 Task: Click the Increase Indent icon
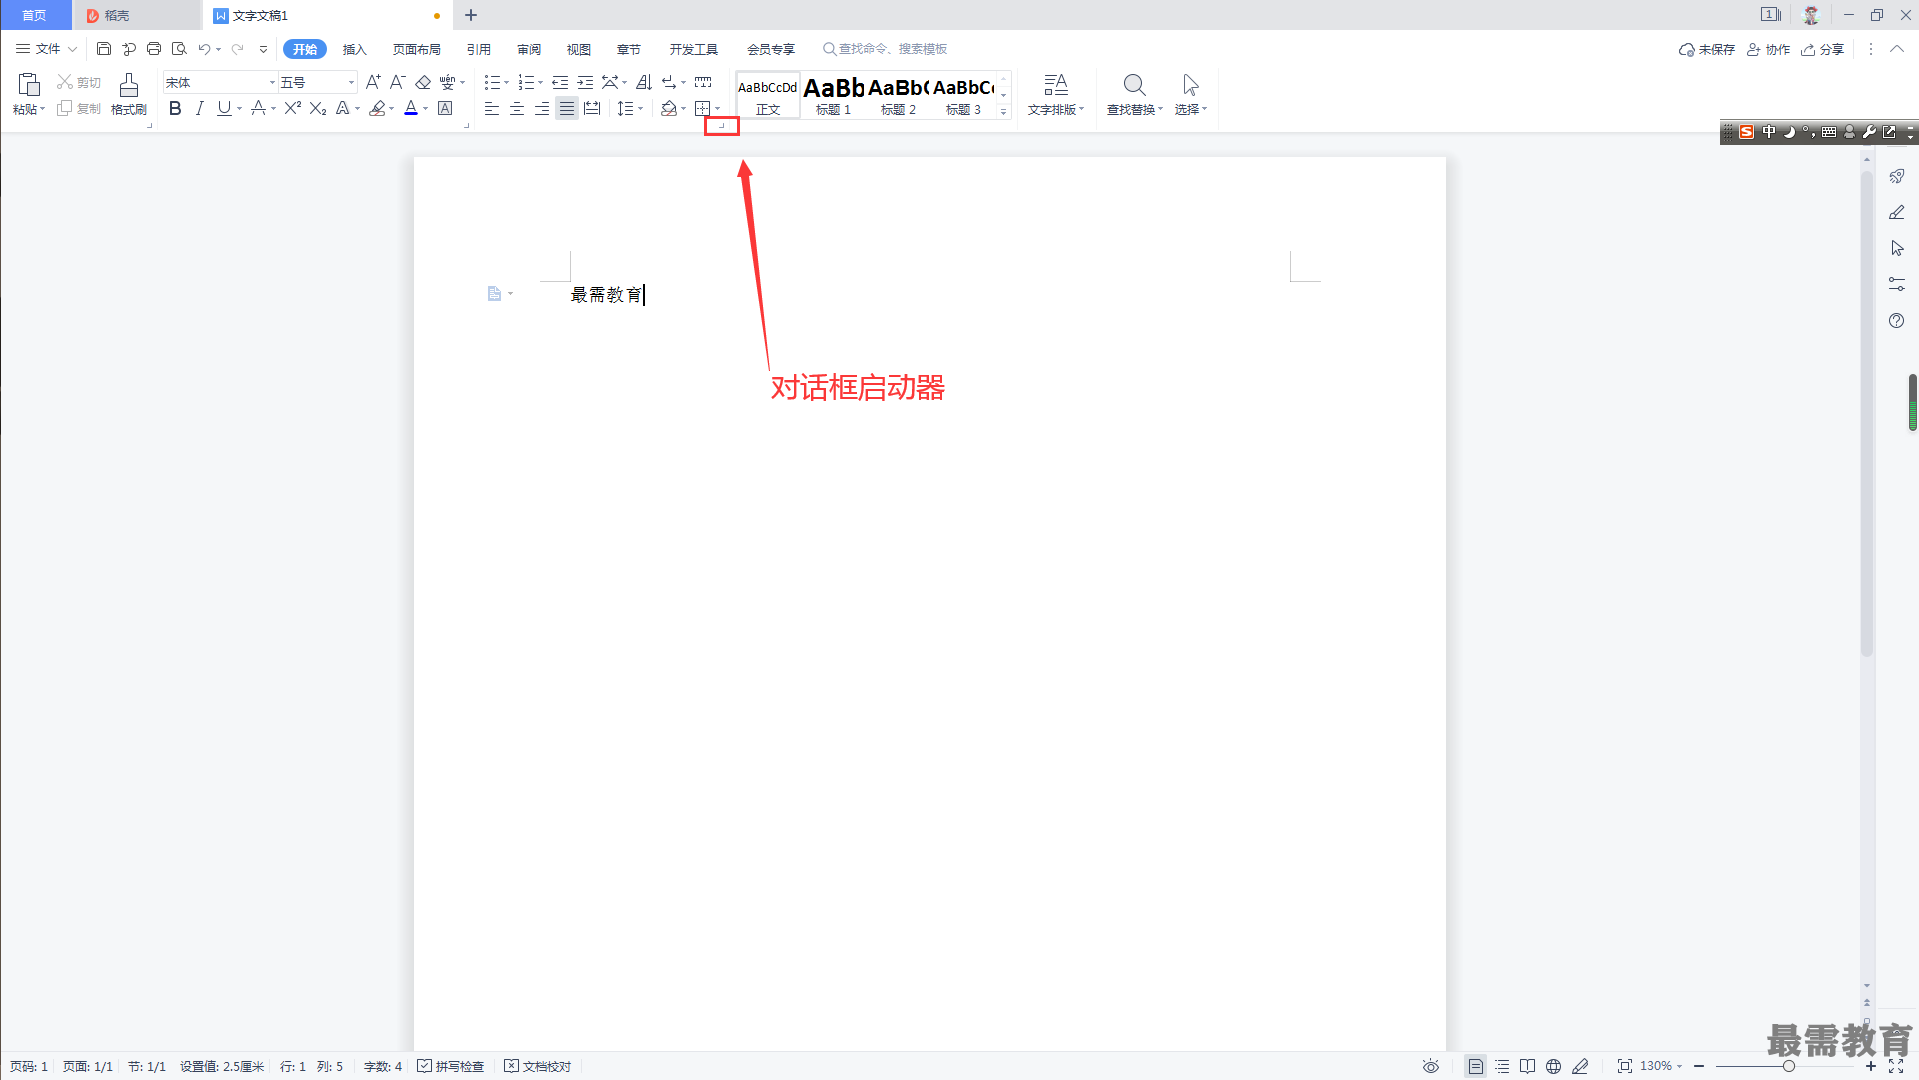coord(585,82)
